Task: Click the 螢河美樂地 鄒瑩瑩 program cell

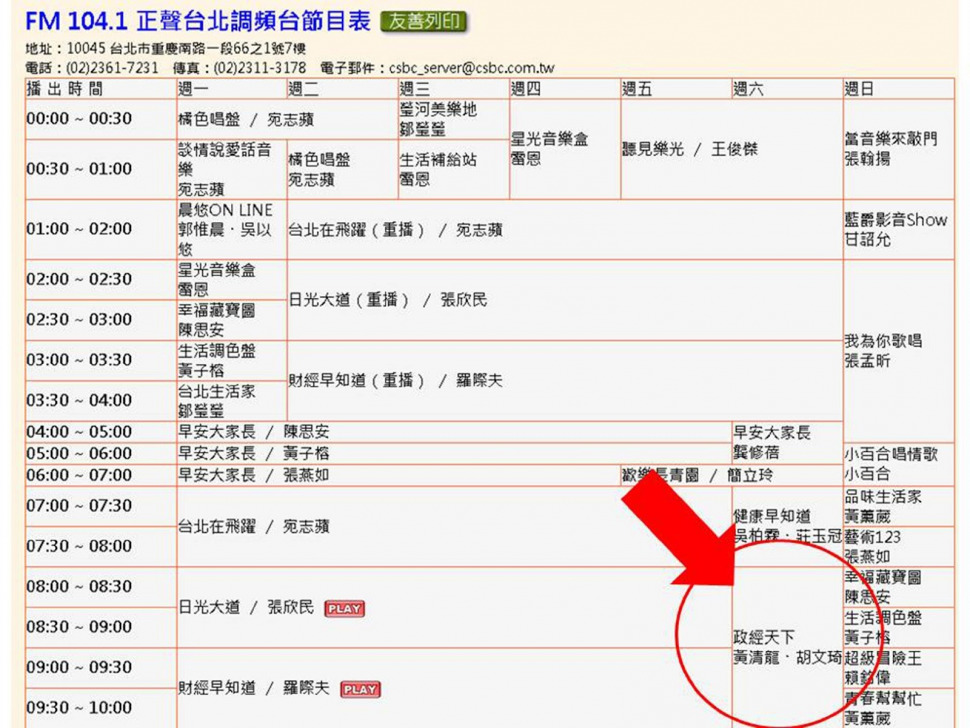Action: point(453,119)
